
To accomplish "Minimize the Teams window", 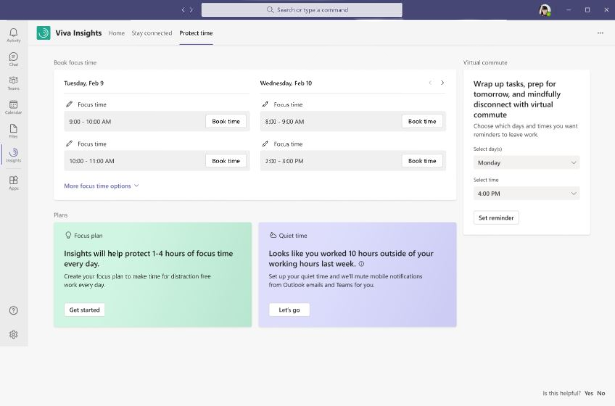I will coord(568,10).
